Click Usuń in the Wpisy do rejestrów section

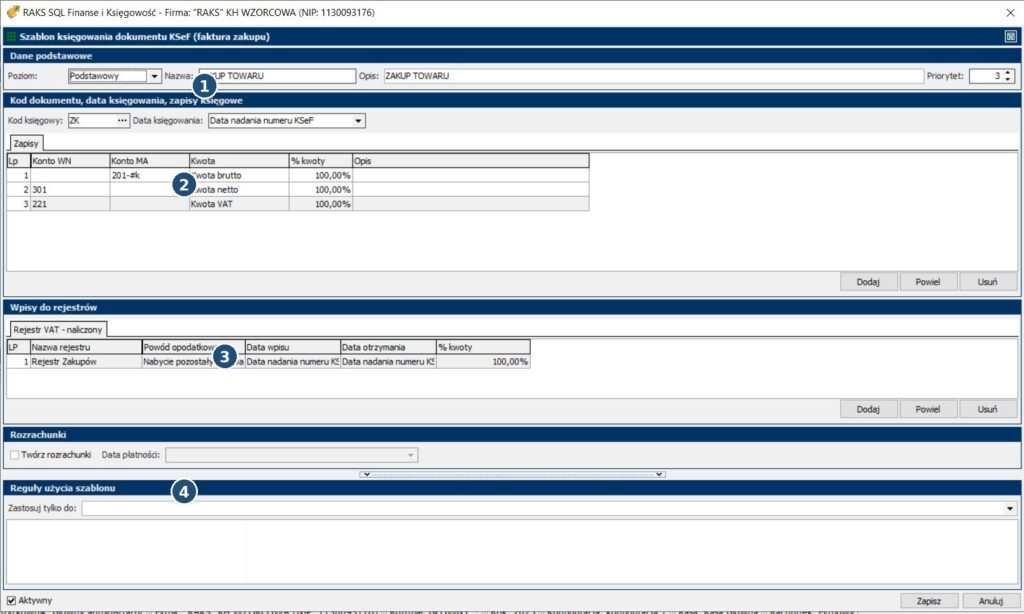click(x=988, y=410)
